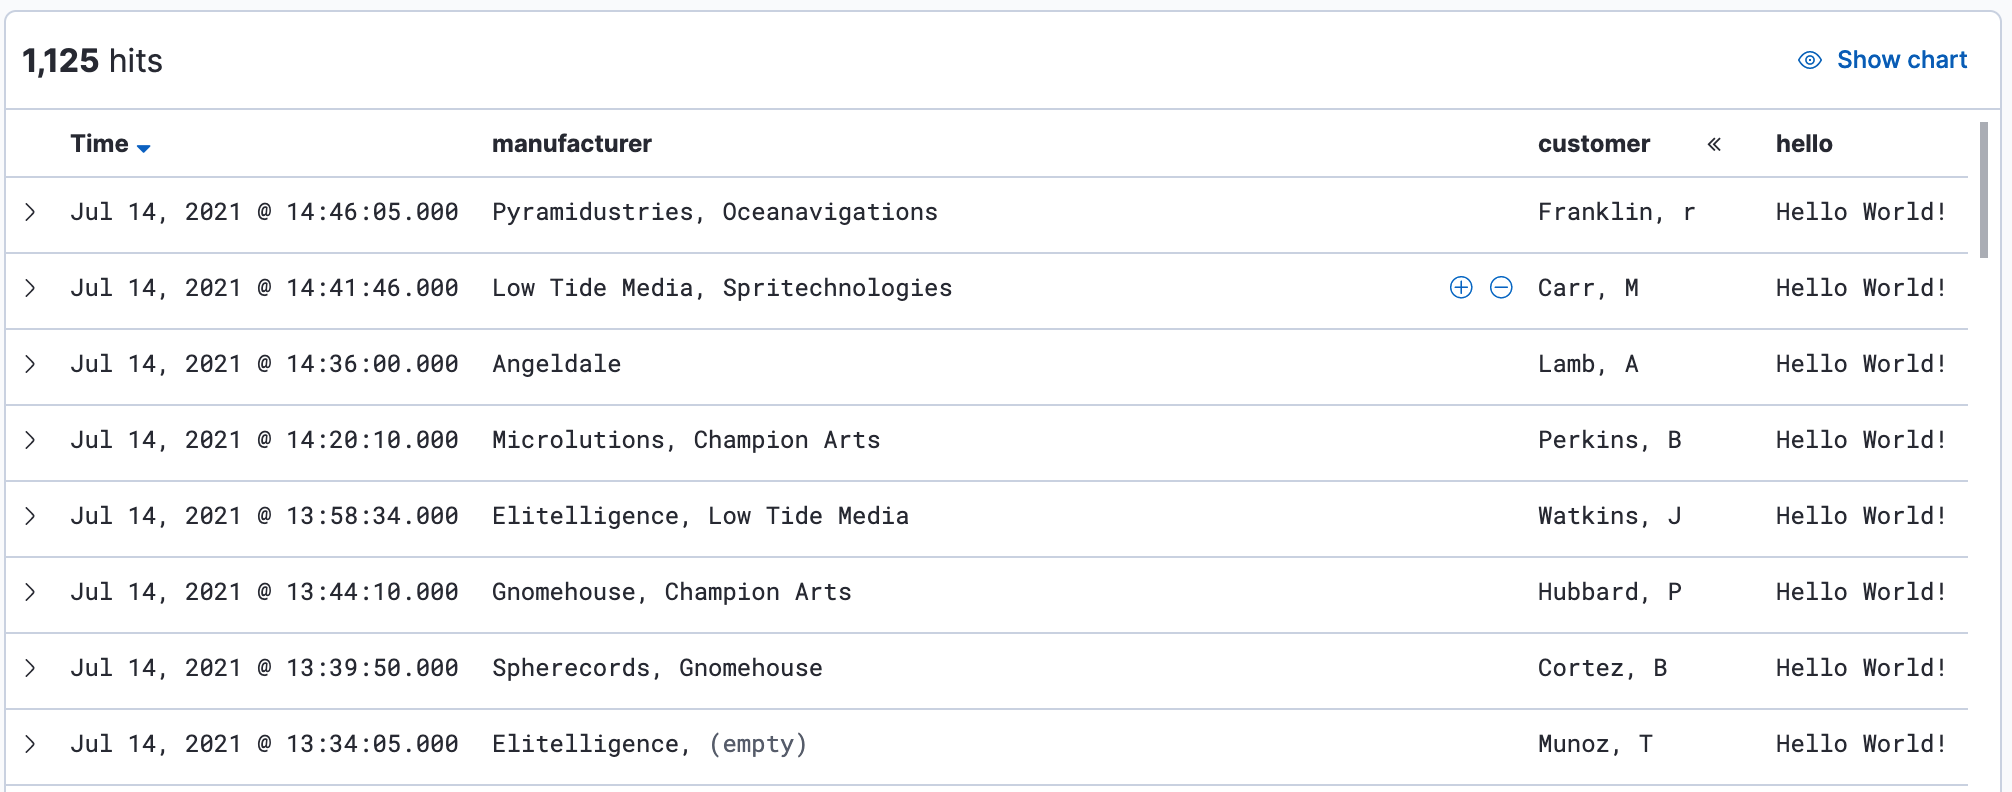Expand the Hubbard, P document row
The width and height of the screenshot is (2012, 792).
pyautogui.click(x=31, y=592)
